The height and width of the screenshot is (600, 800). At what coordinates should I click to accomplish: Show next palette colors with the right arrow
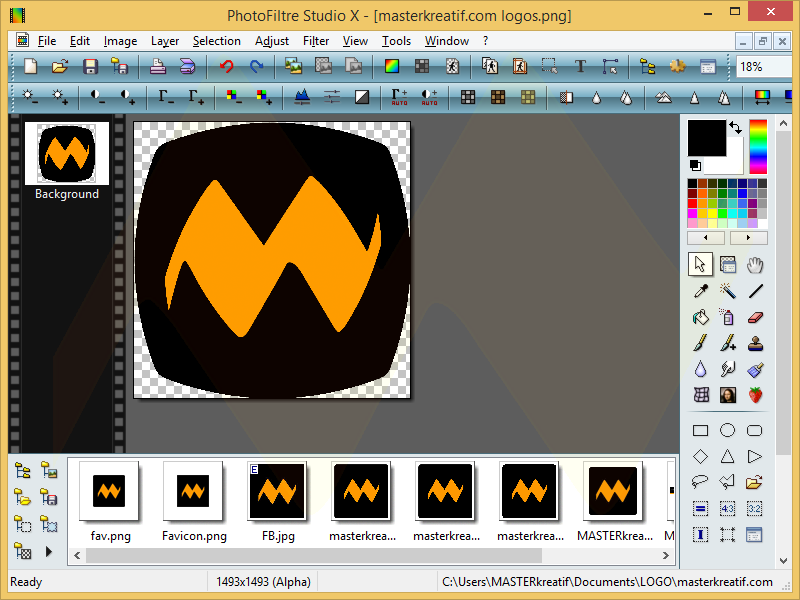coord(748,237)
